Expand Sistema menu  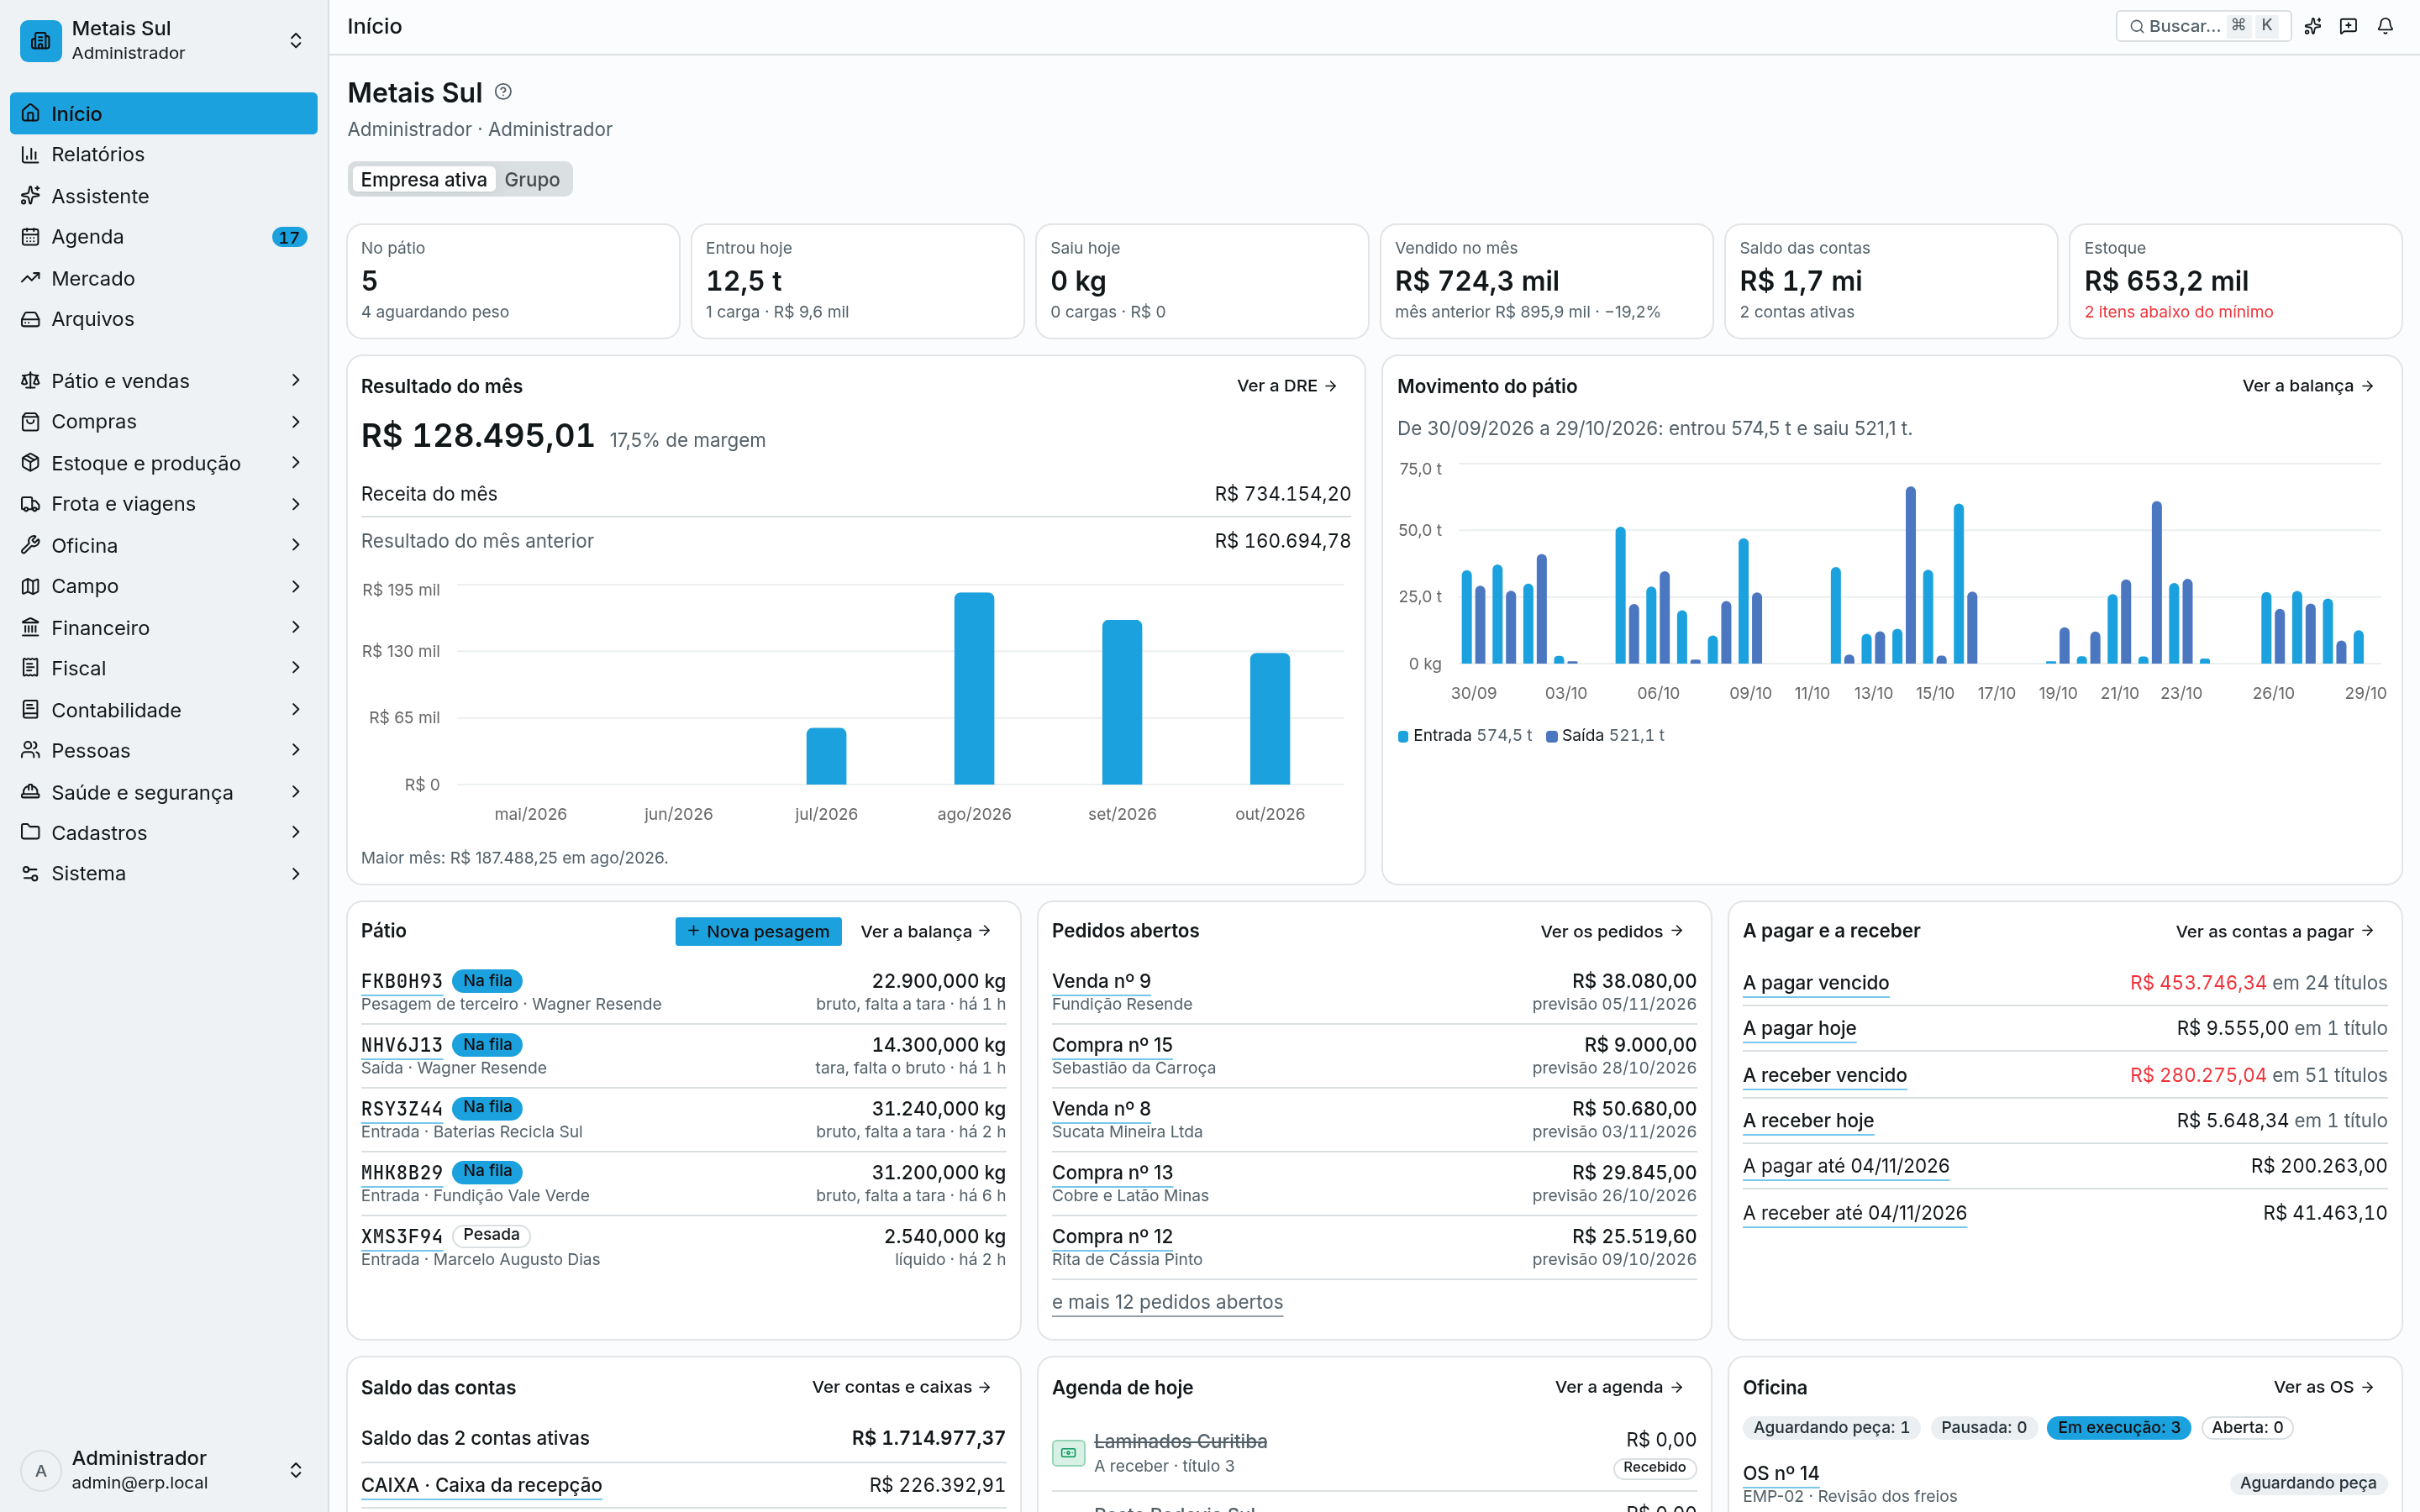[164, 873]
